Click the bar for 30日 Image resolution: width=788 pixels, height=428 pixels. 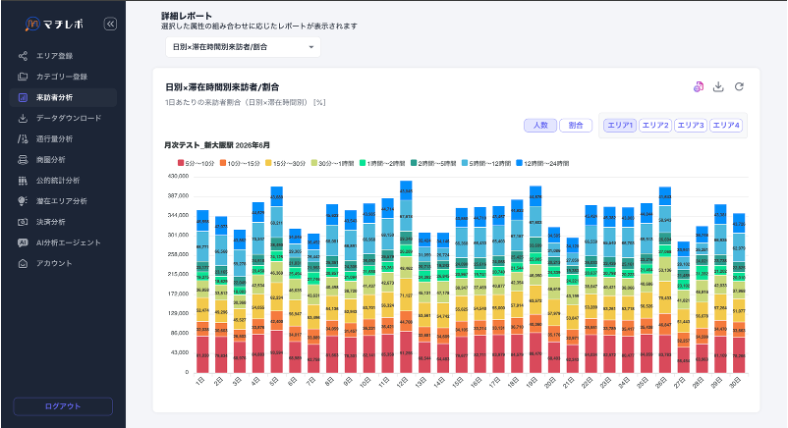pyautogui.click(x=739, y=293)
